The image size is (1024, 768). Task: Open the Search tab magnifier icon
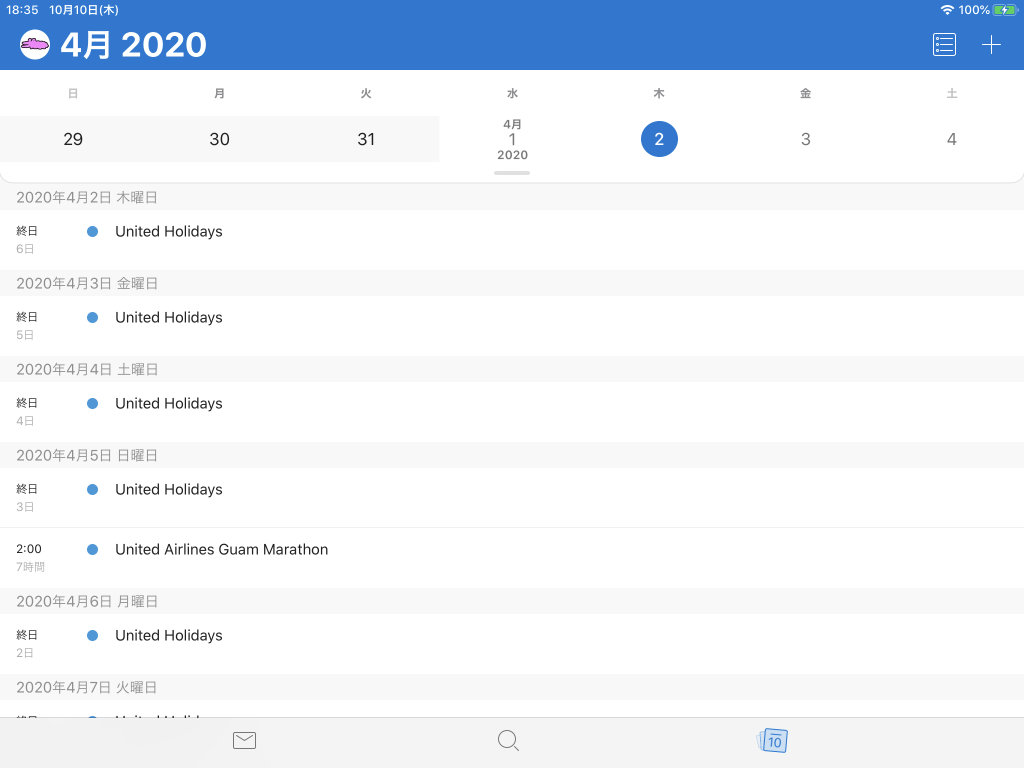(508, 741)
